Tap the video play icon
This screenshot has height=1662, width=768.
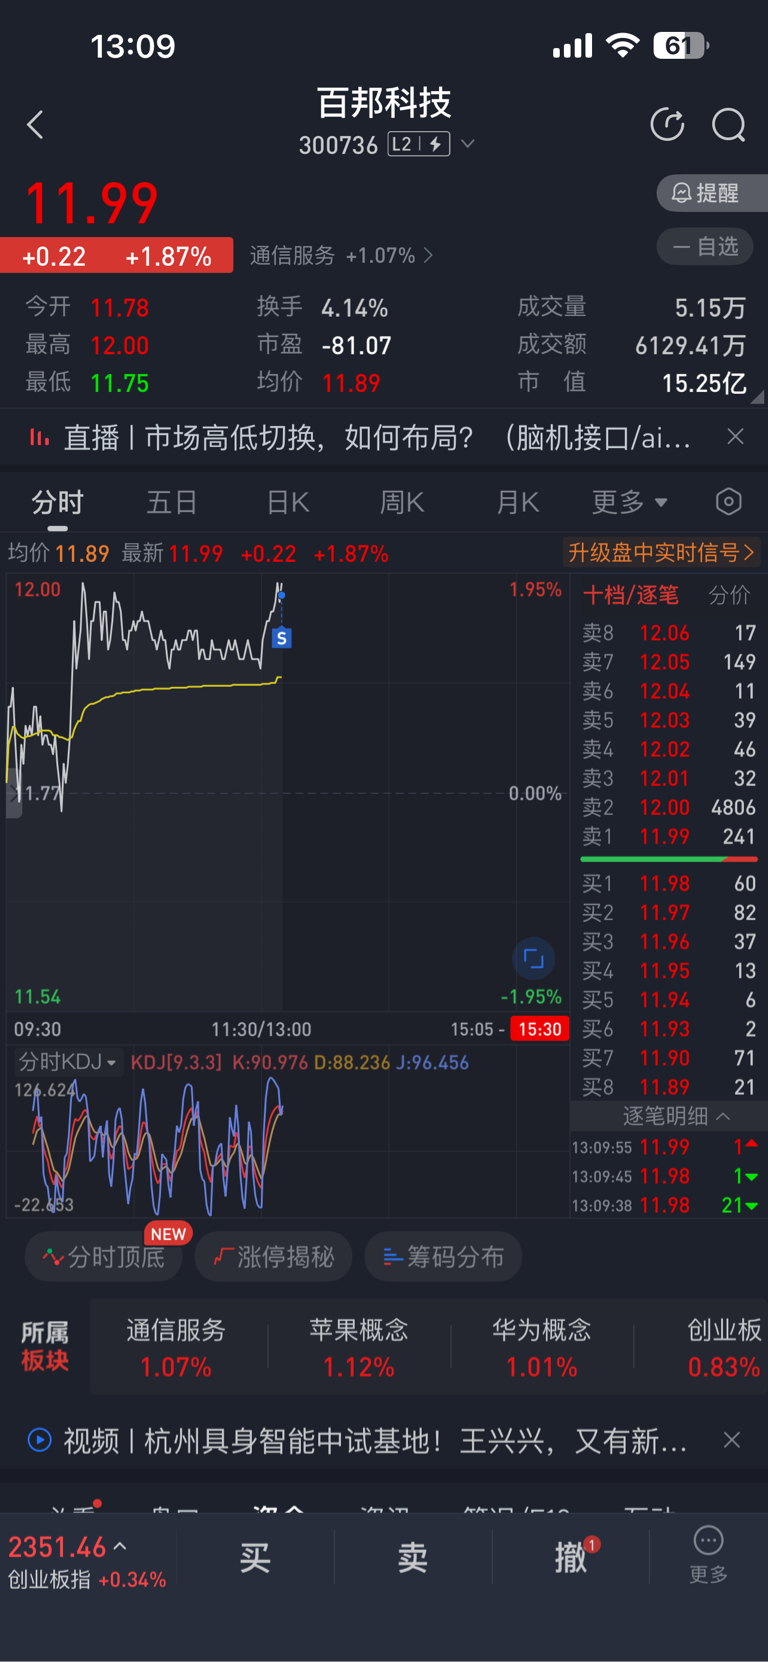point(39,1440)
